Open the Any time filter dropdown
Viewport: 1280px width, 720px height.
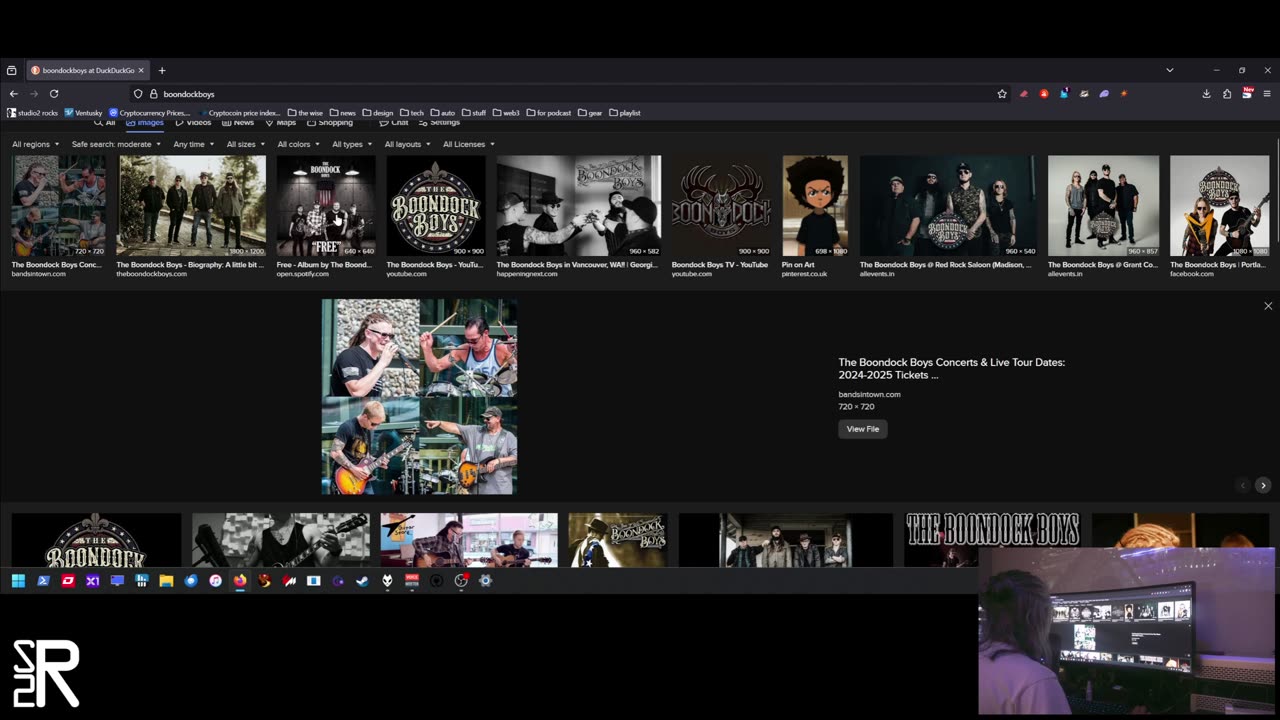pos(194,144)
